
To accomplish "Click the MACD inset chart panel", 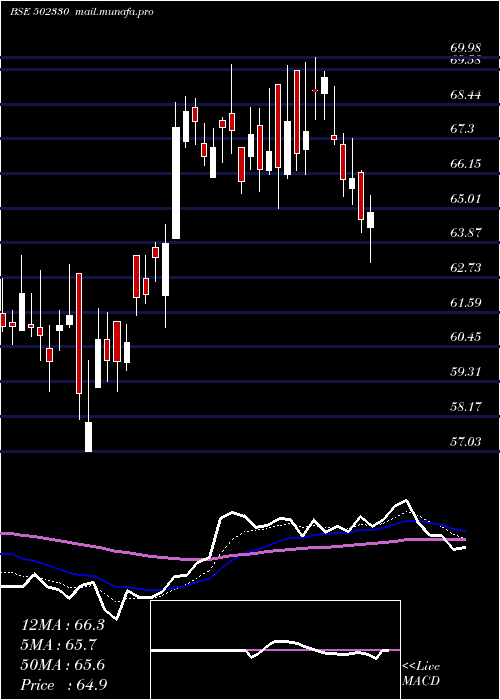I will [275, 650].
